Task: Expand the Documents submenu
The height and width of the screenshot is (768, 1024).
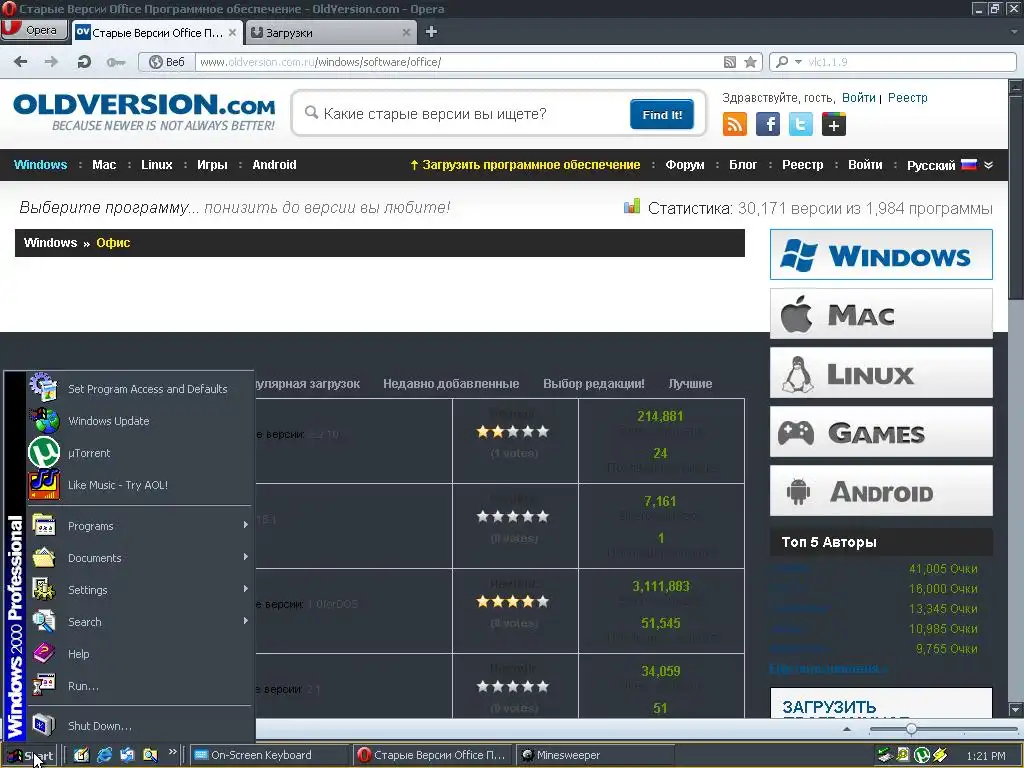Action: pos(140,558)
